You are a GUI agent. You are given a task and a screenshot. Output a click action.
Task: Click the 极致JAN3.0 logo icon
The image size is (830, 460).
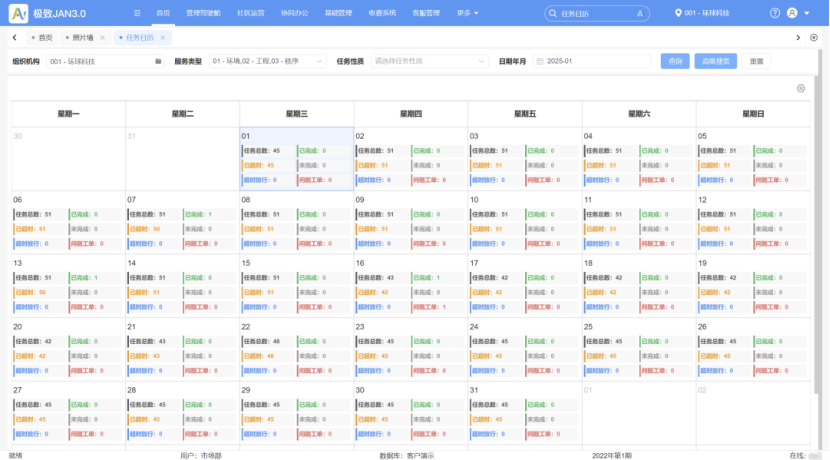click(x=18, y=13)
